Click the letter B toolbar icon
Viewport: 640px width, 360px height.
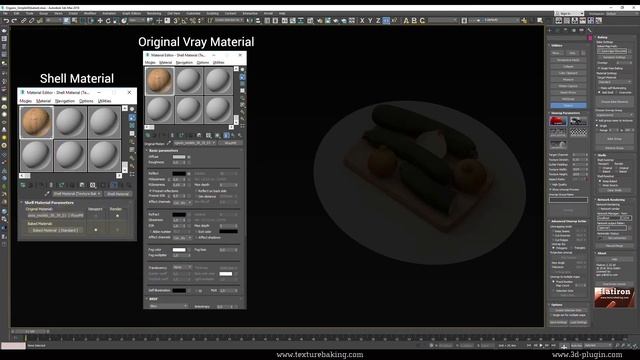coord(414,20)
